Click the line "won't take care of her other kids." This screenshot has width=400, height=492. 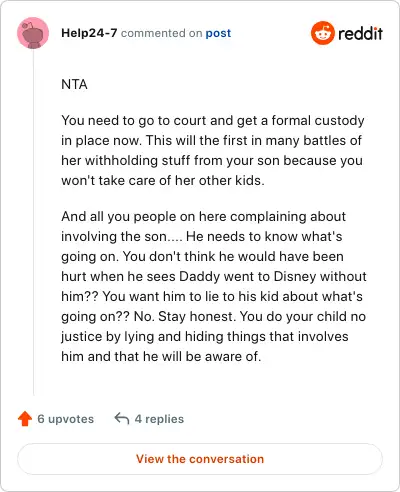pos(163,181)
